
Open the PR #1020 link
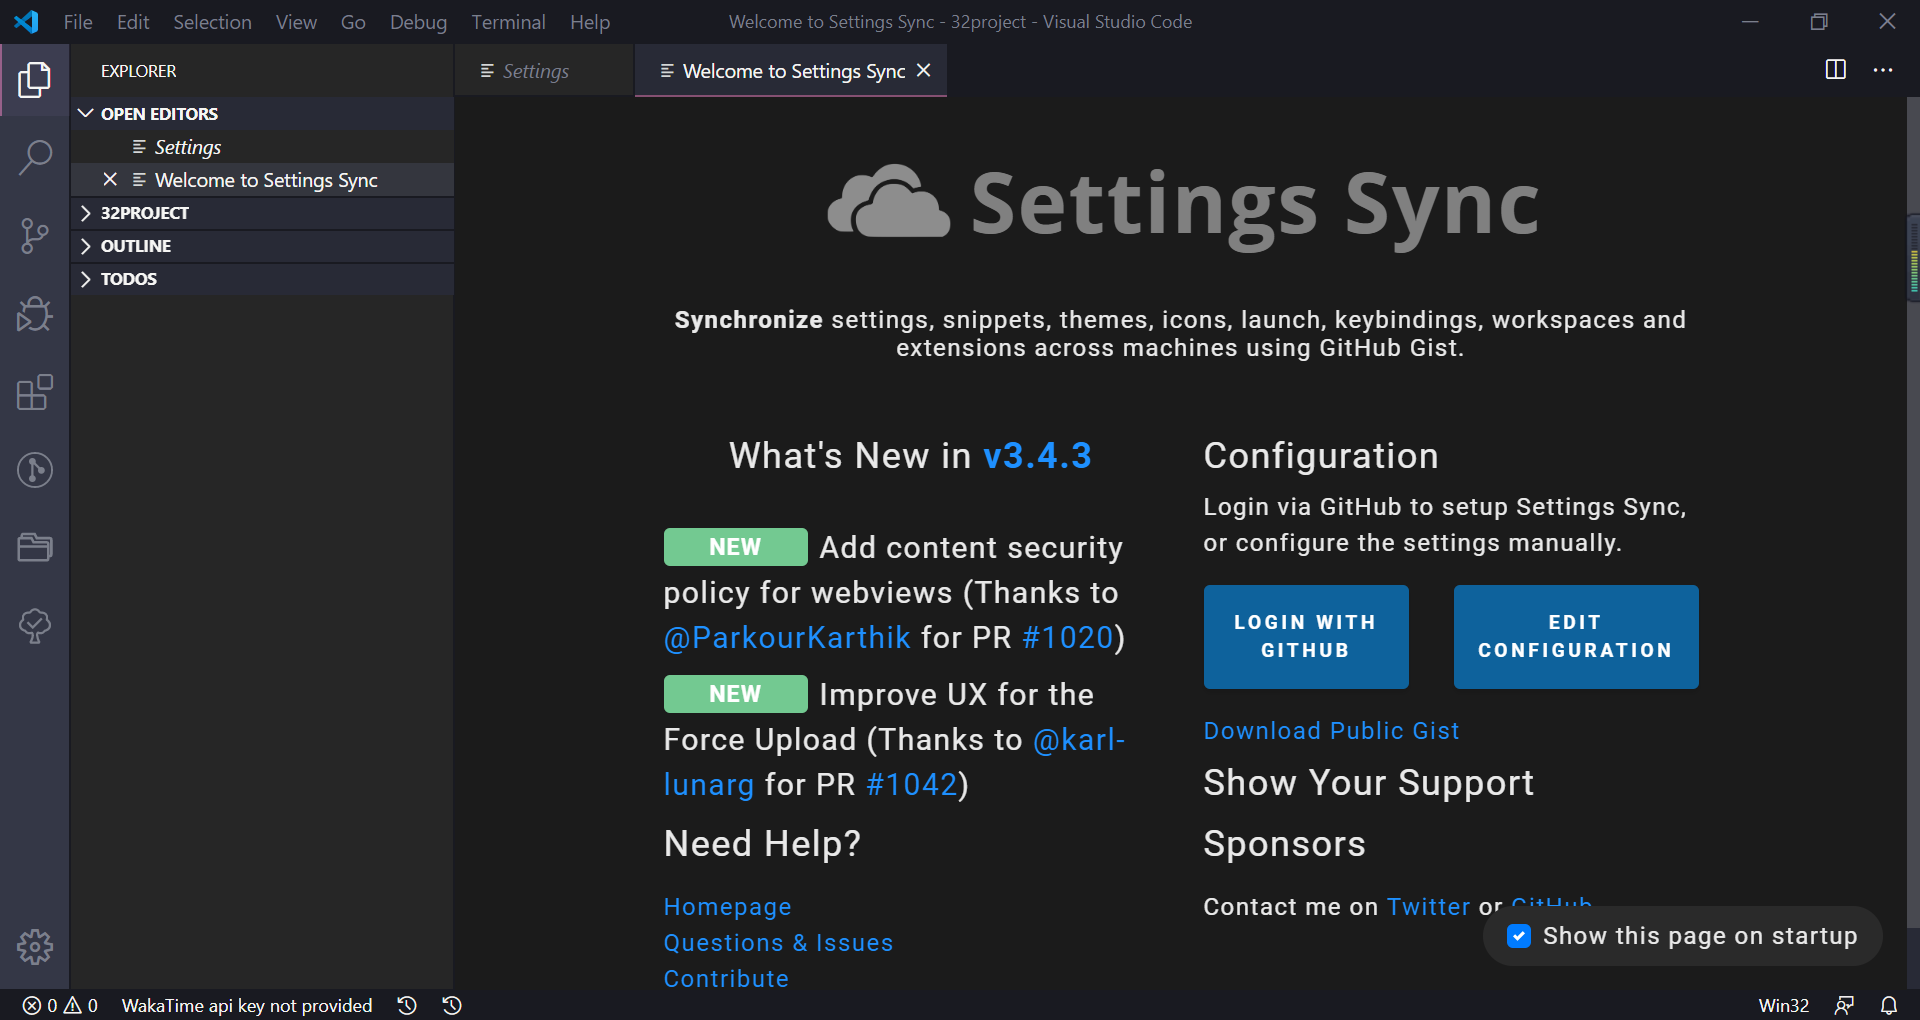click(1068, 637)
